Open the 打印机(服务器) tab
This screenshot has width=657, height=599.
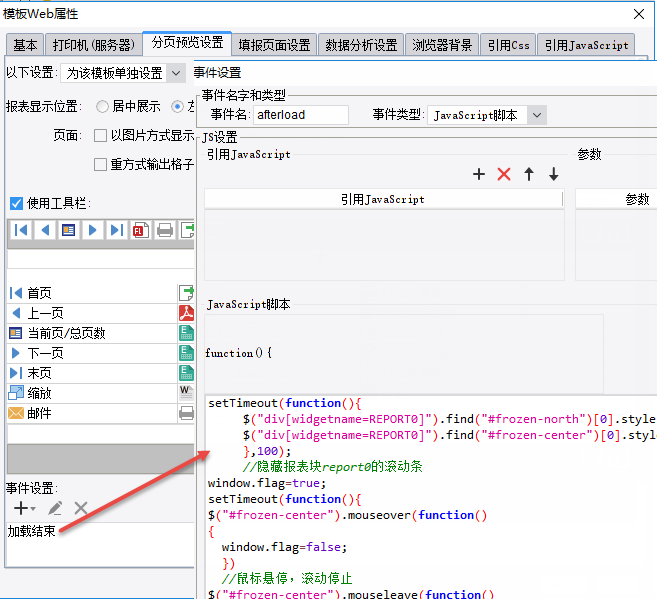tap(93, 45)
